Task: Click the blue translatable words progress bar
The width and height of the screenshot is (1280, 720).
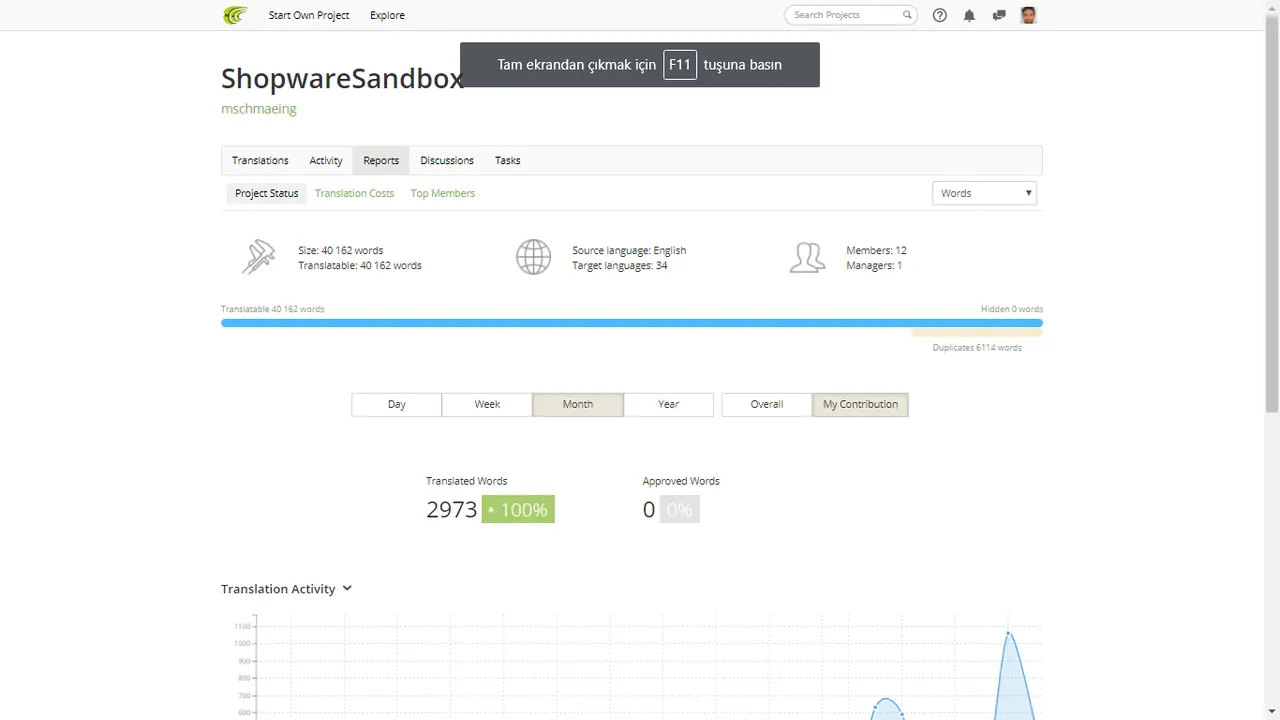Action: click(632, 323)
